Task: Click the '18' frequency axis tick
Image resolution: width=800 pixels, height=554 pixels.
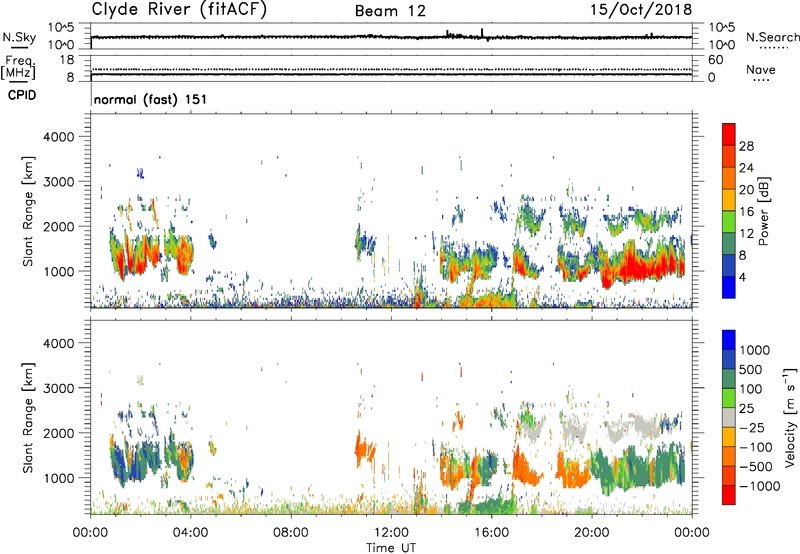Action: pos(67,60)
